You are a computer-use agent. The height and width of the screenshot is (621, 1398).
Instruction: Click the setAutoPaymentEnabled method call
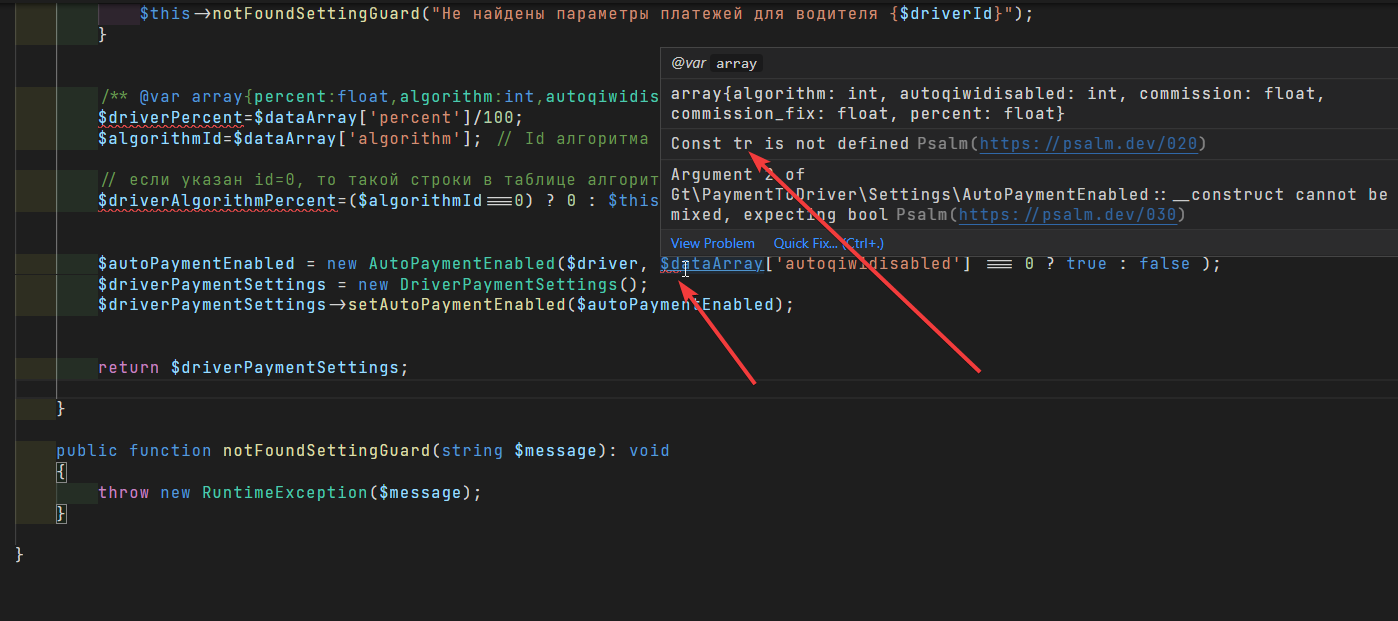tap(460, 304)
